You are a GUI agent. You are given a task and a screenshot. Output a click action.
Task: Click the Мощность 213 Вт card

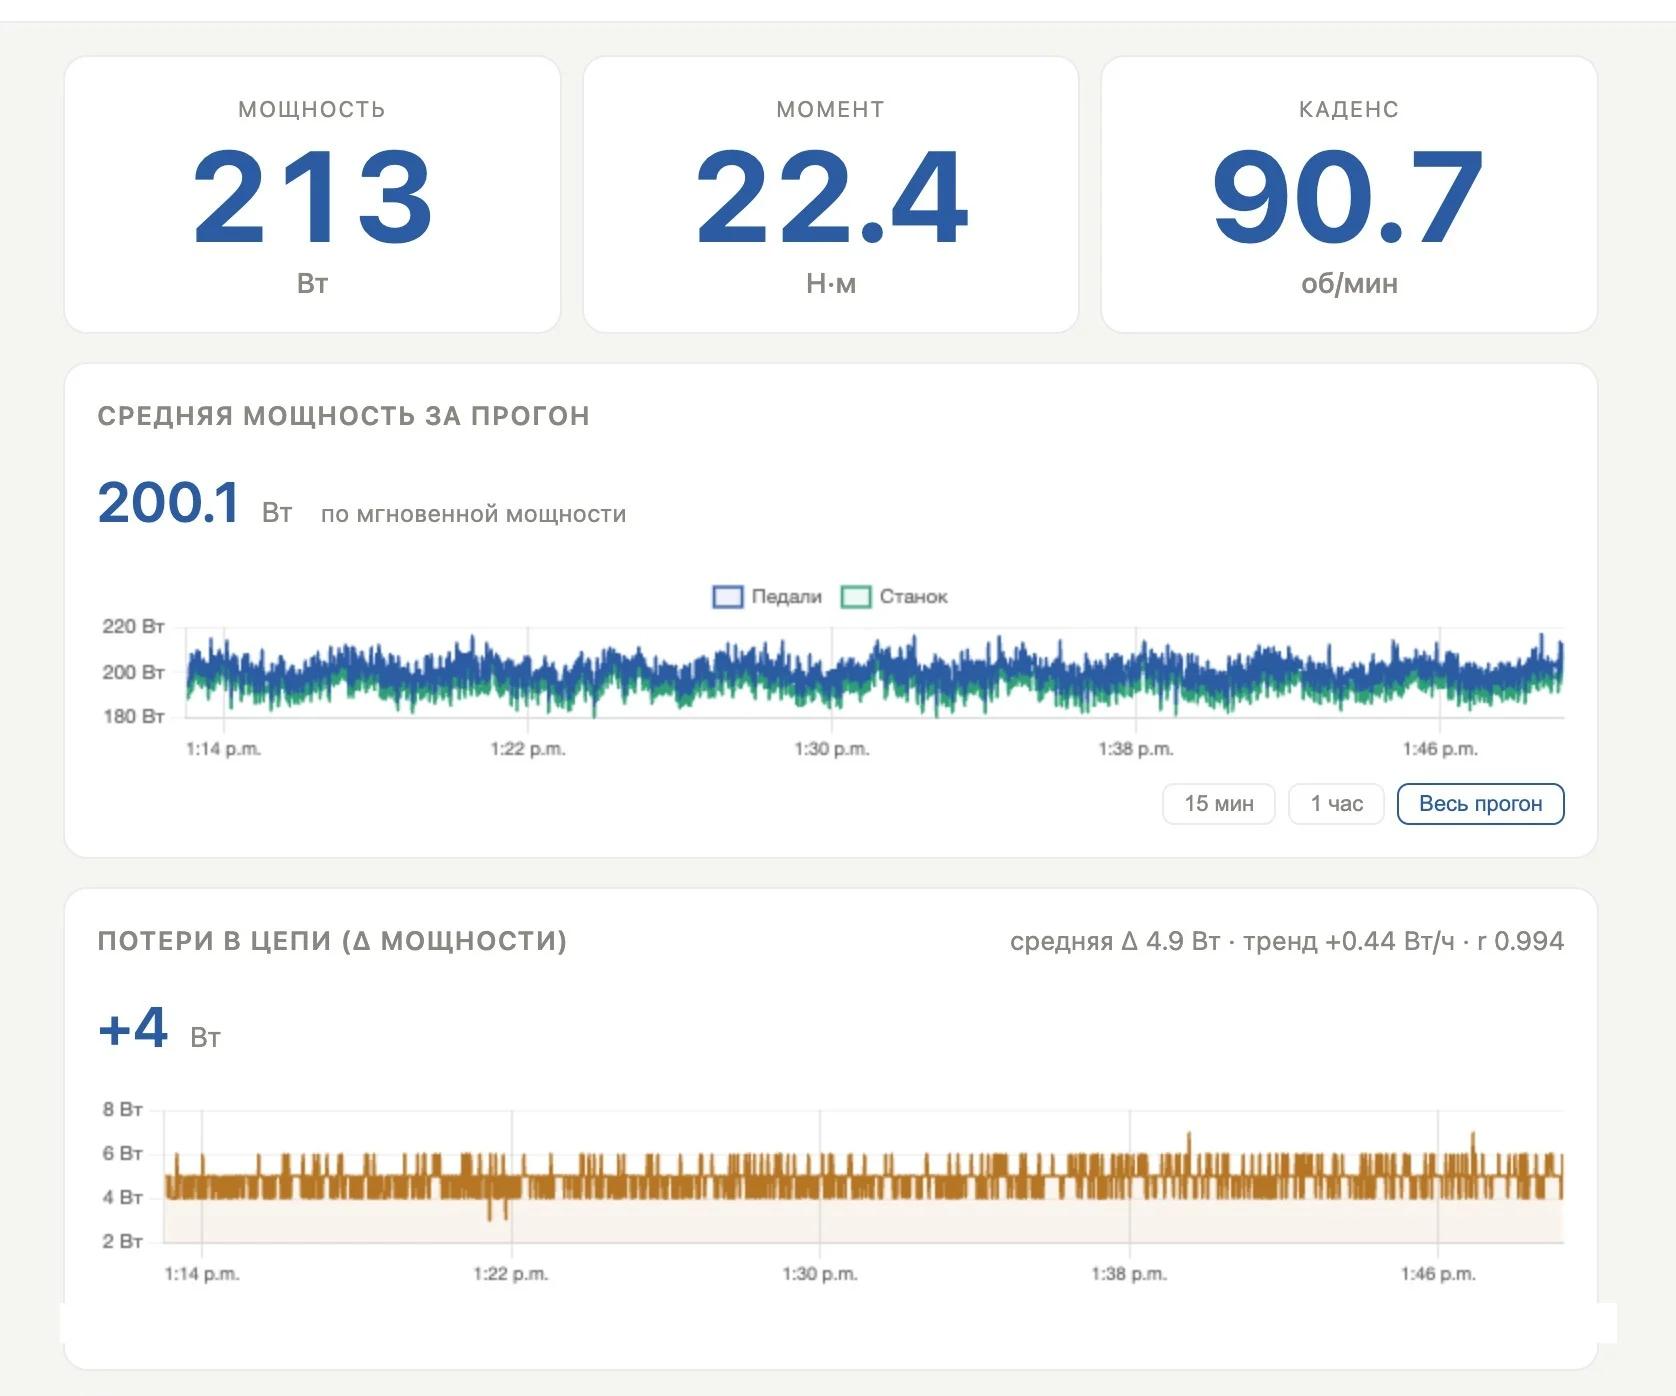click(312, 195)
